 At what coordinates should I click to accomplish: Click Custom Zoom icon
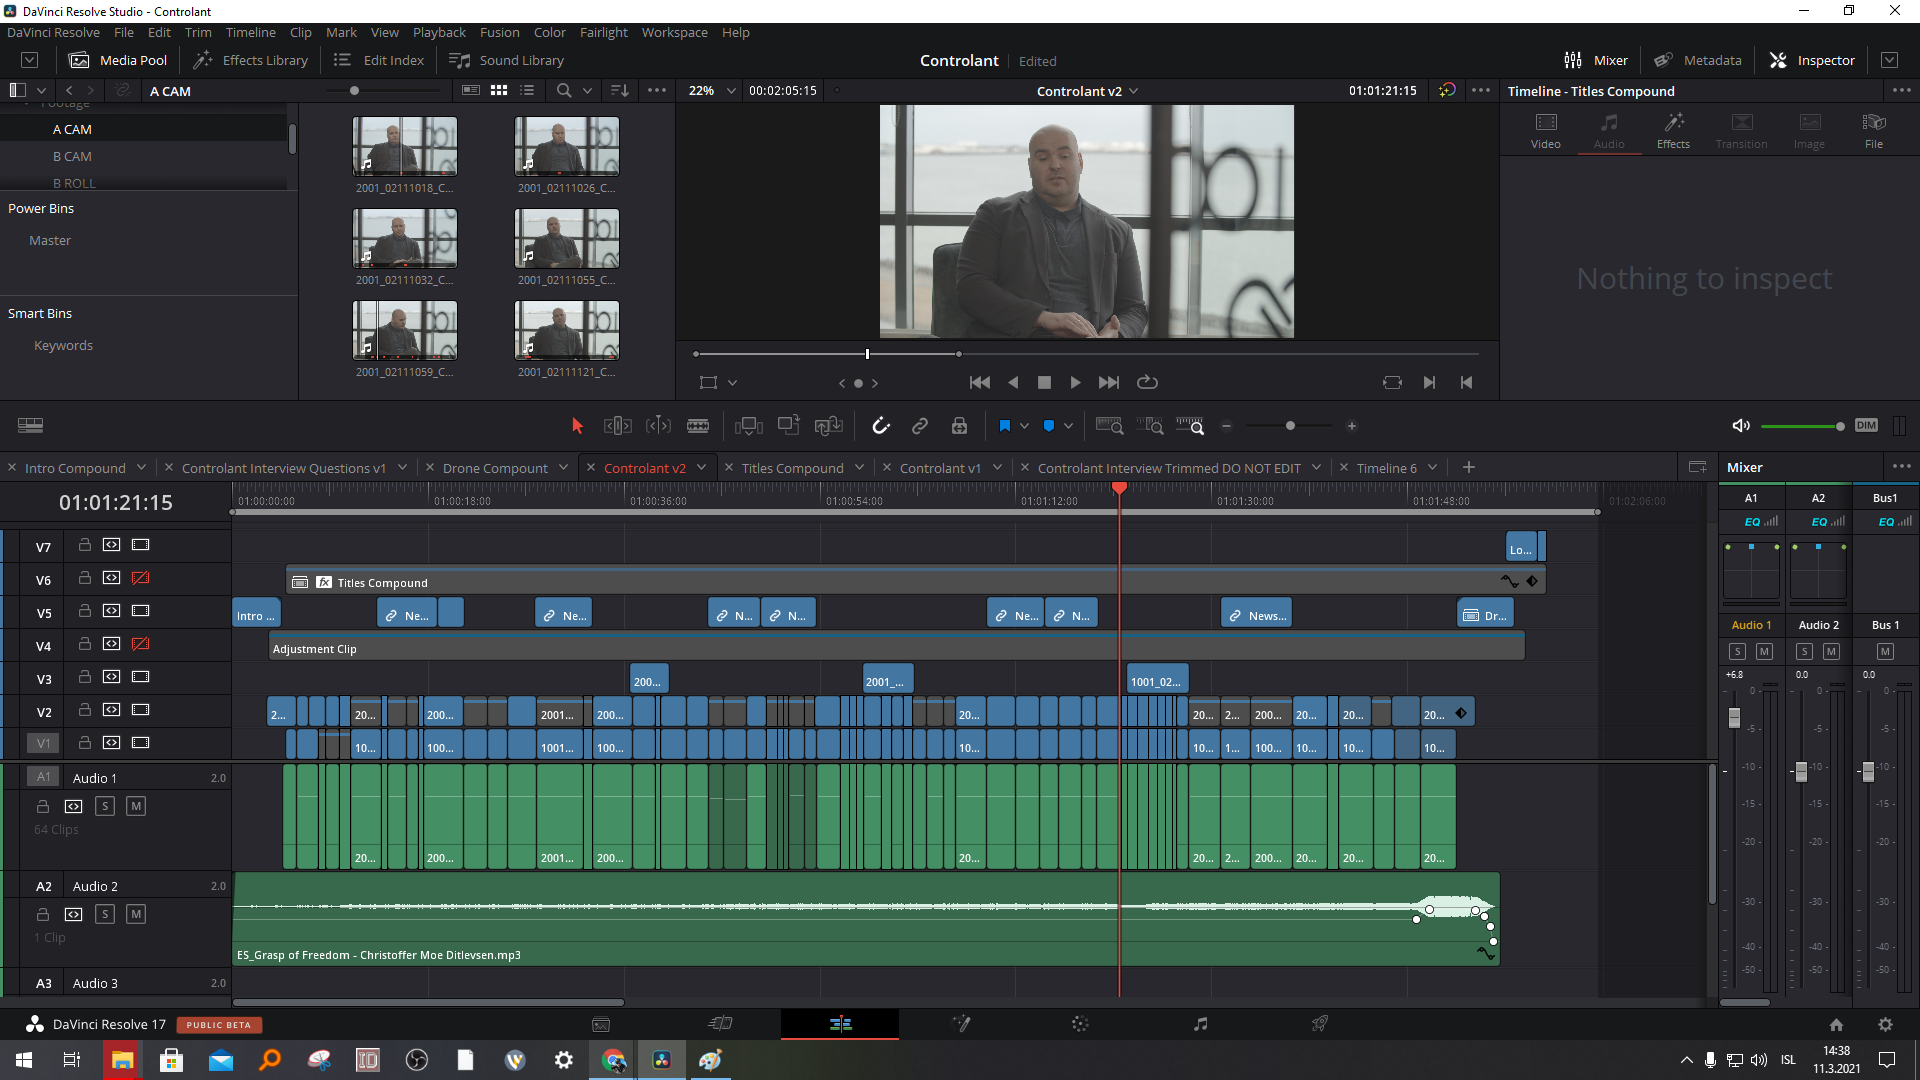coord(1190,426)
